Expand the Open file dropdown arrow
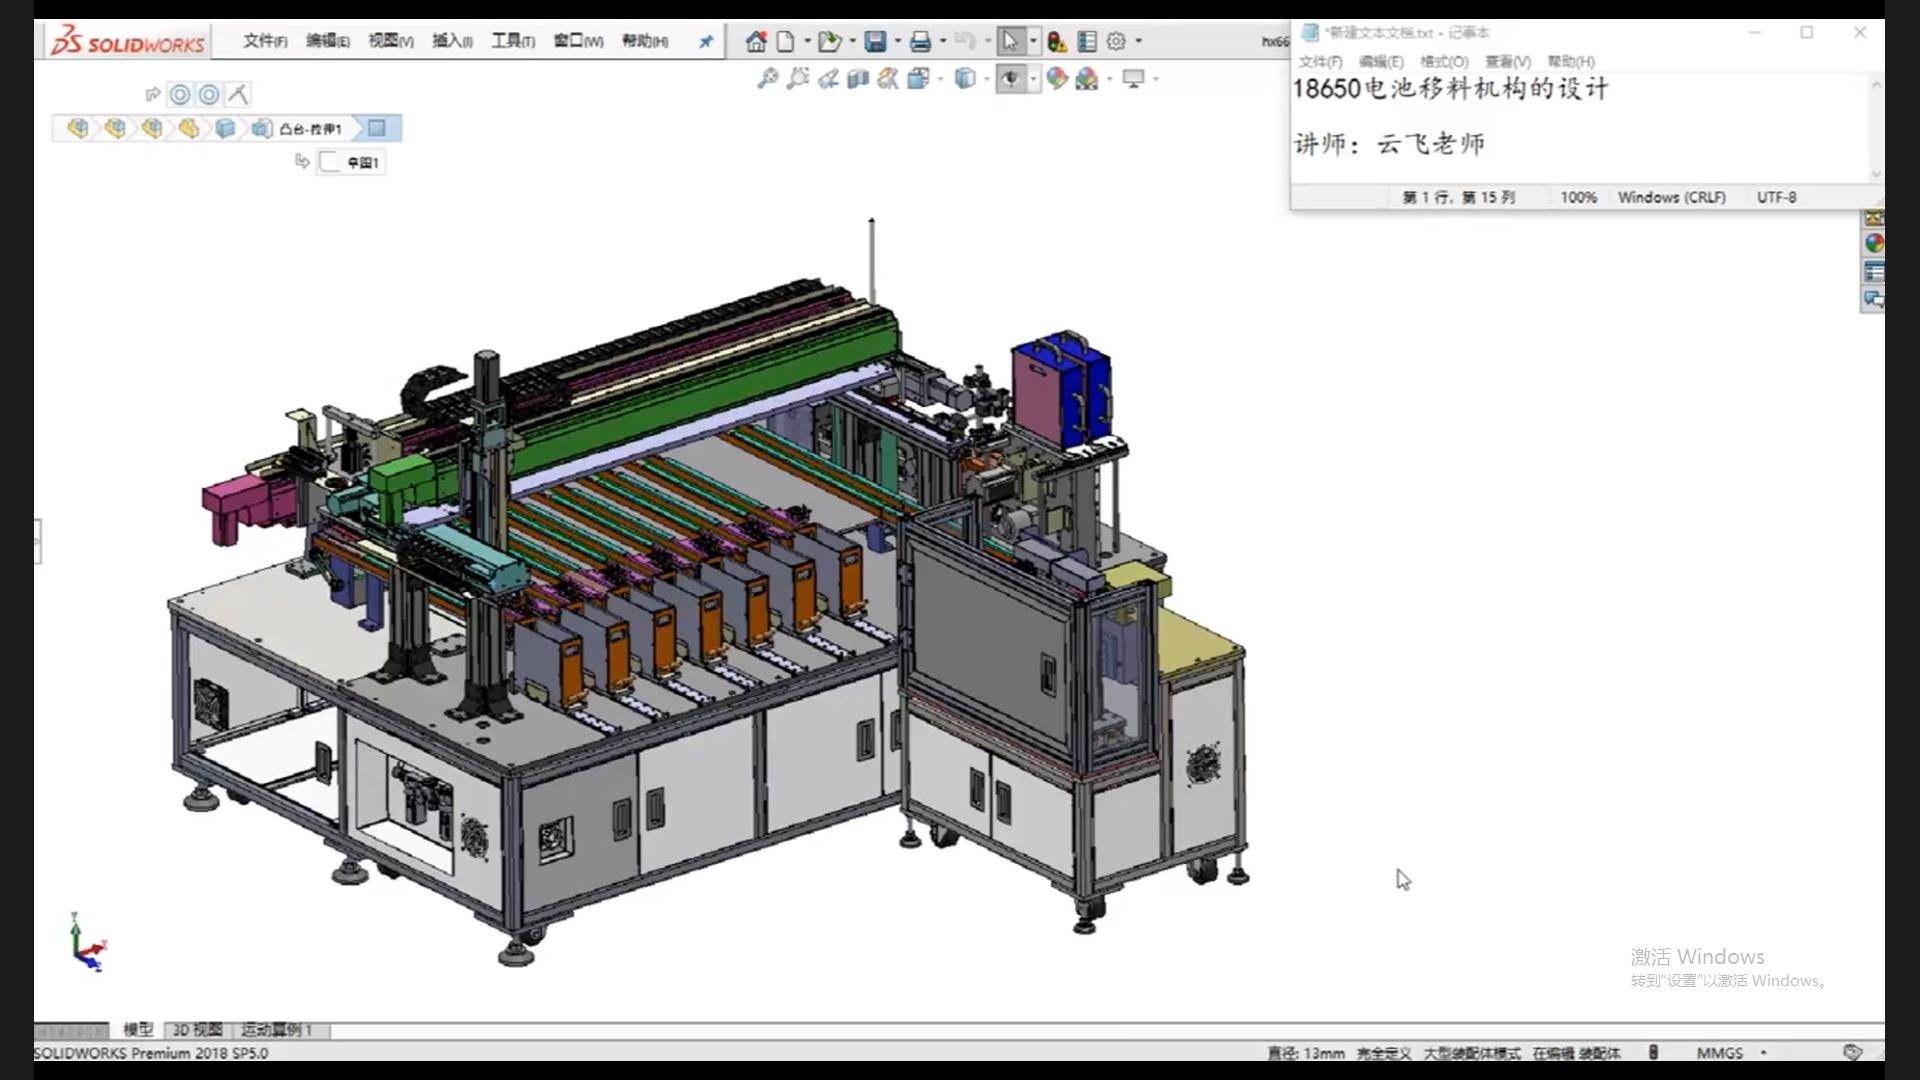The image size is (1920, 1080). [852, 41]
